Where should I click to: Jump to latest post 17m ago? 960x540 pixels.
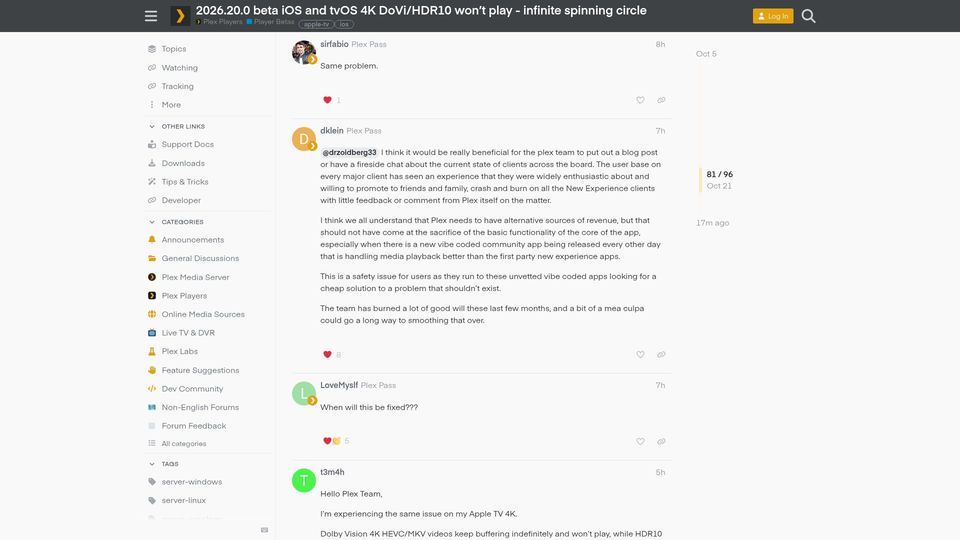(712, 223)
